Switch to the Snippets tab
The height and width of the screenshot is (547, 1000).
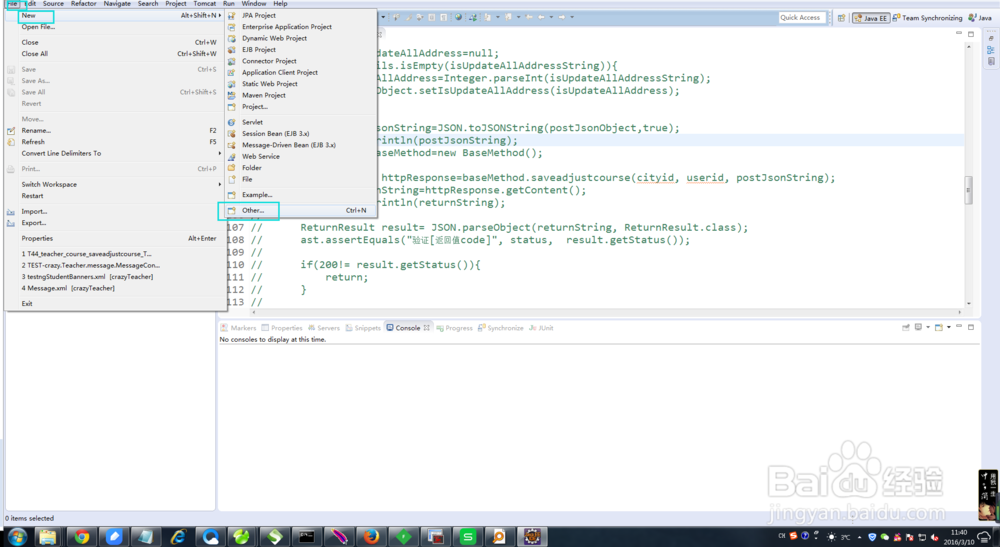[x=363, y=328]
